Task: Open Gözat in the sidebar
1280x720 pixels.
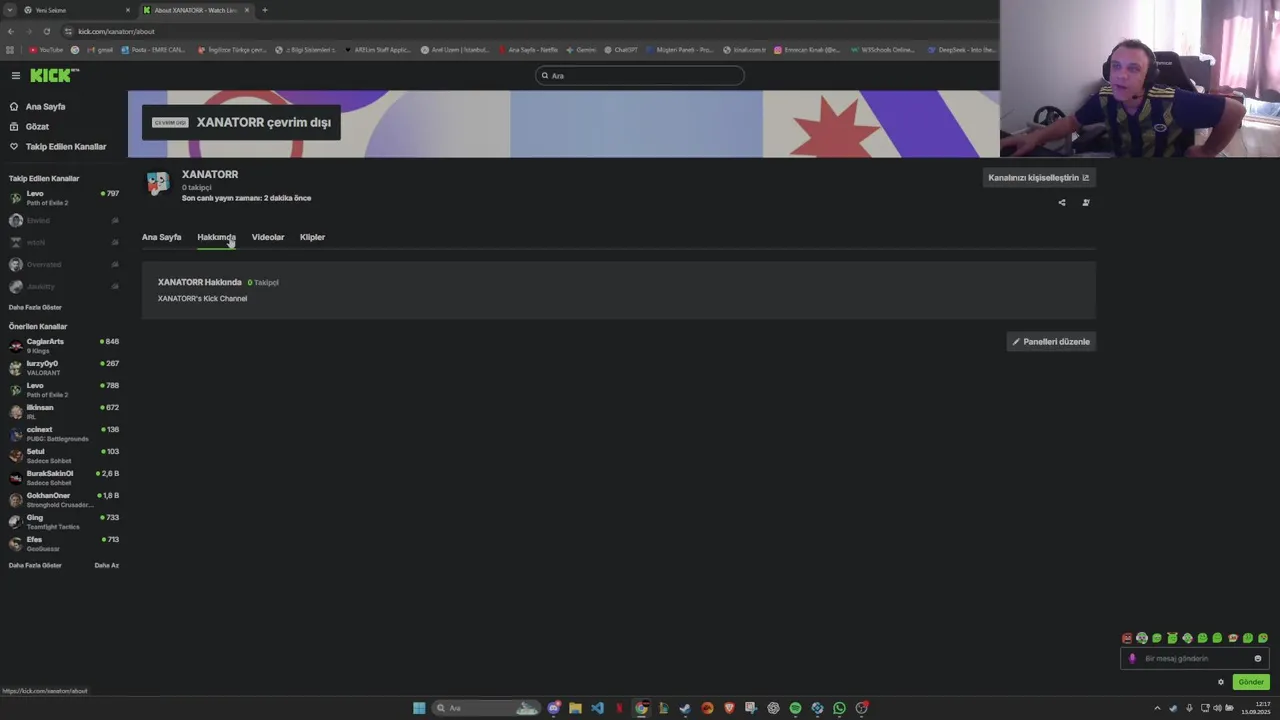Action: click(37, 127)
